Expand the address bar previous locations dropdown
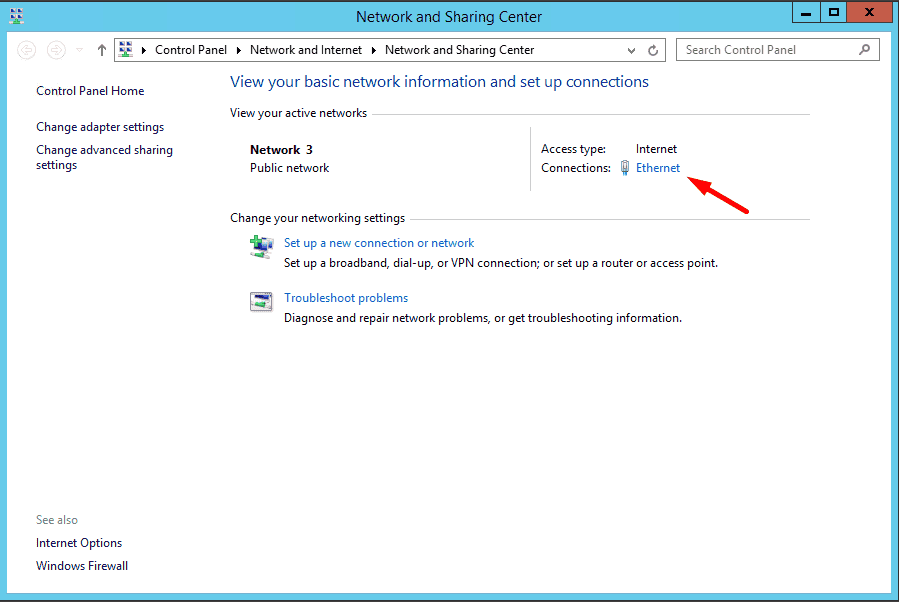Image resolution: width=899 pixels, height=602 pixels. click(631, 50)
